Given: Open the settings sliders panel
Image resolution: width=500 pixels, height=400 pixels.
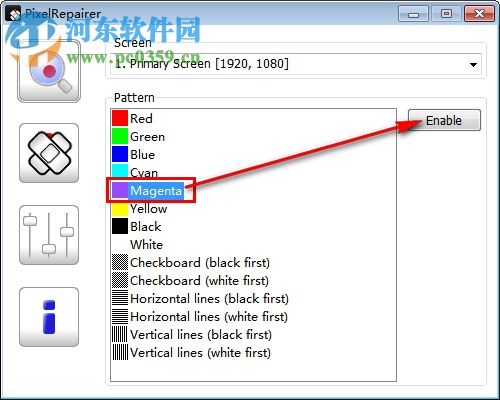Looking at the screenshot, I should pyautogui.click(x=49, y=235).
